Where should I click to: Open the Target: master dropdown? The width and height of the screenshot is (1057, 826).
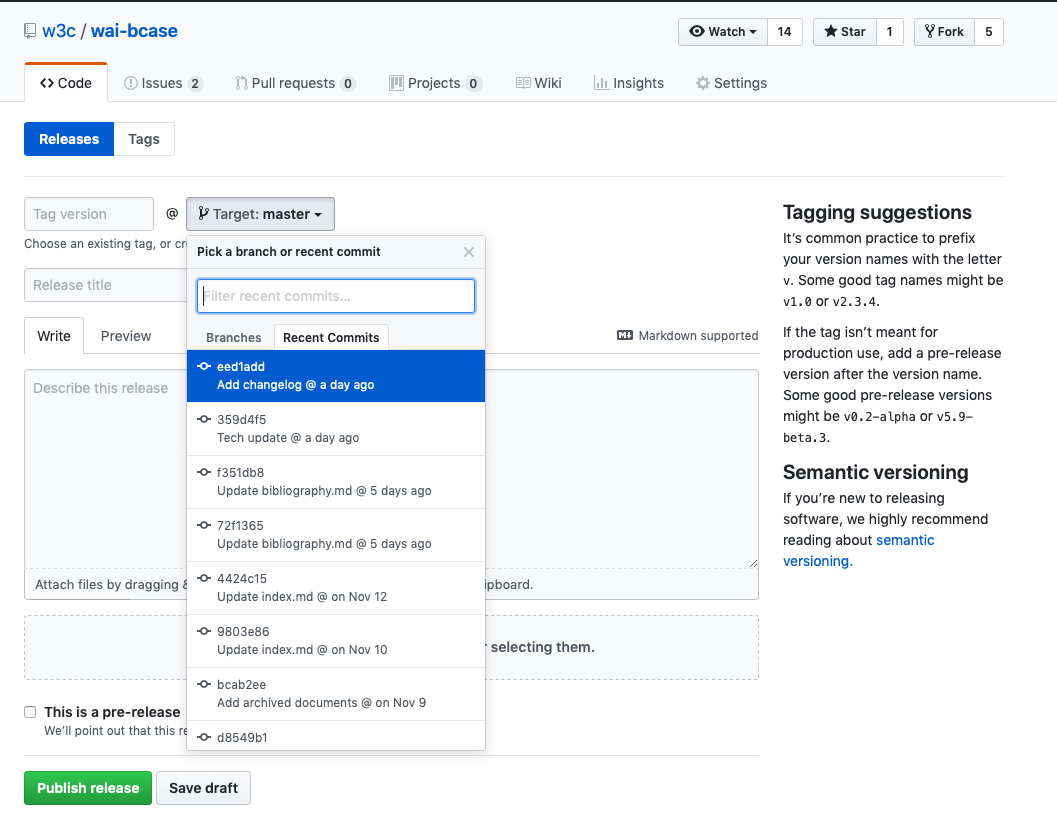(260, 214)
